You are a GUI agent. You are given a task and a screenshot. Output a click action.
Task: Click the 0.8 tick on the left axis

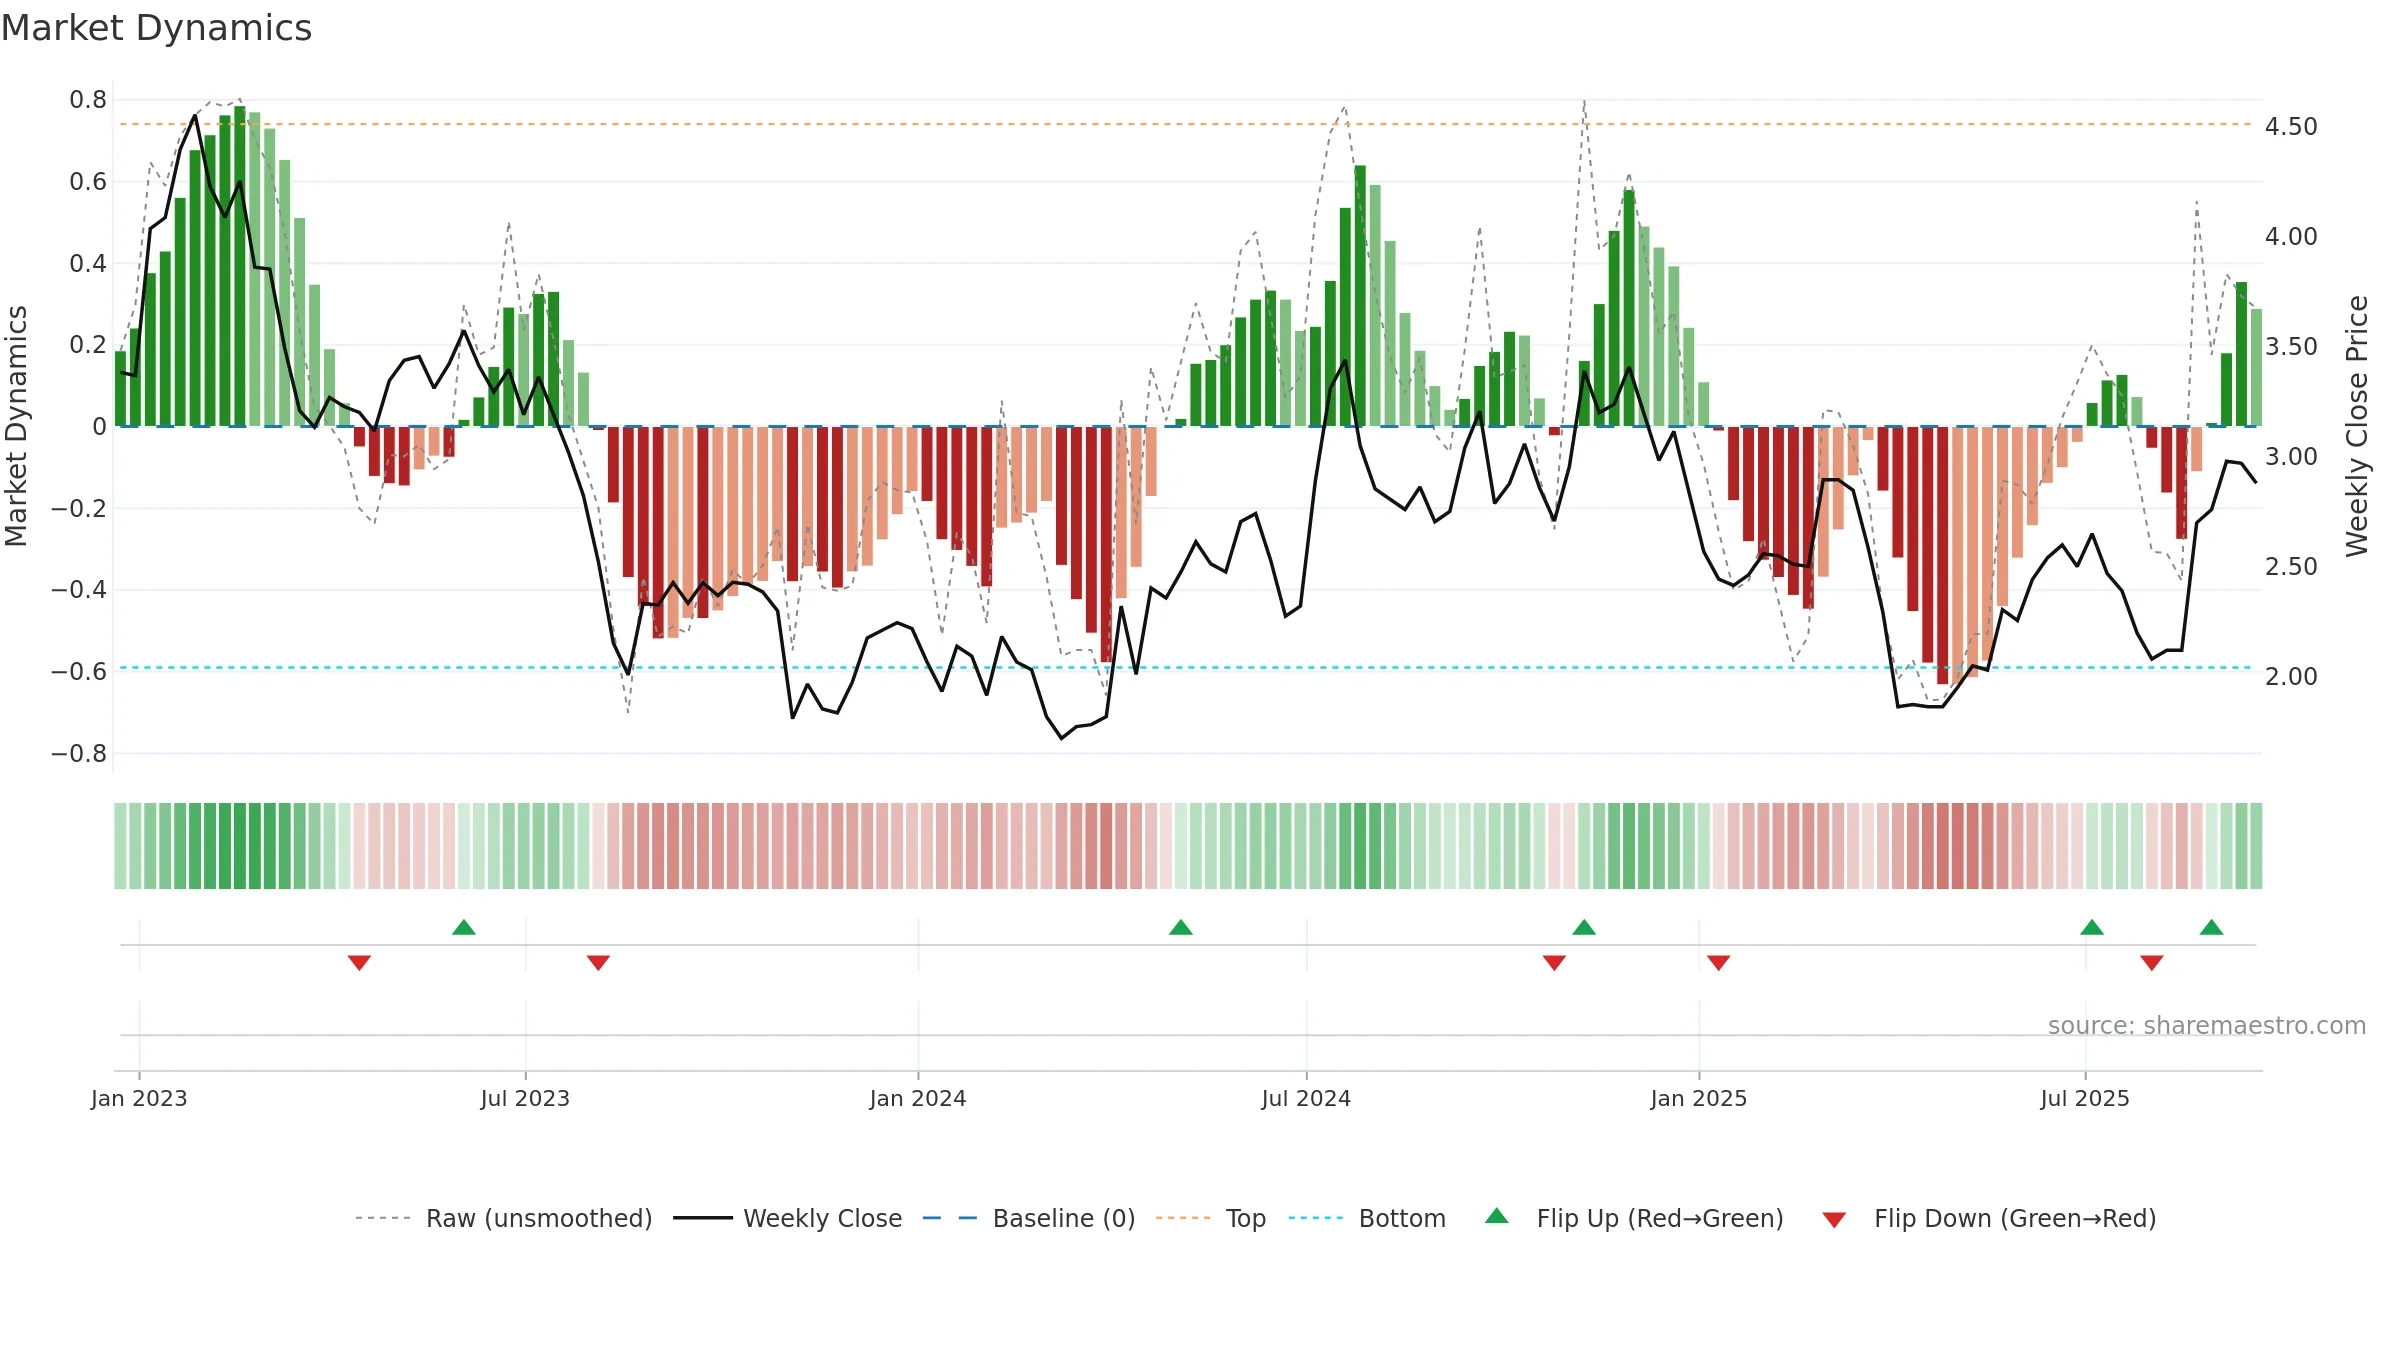point(88,100)
